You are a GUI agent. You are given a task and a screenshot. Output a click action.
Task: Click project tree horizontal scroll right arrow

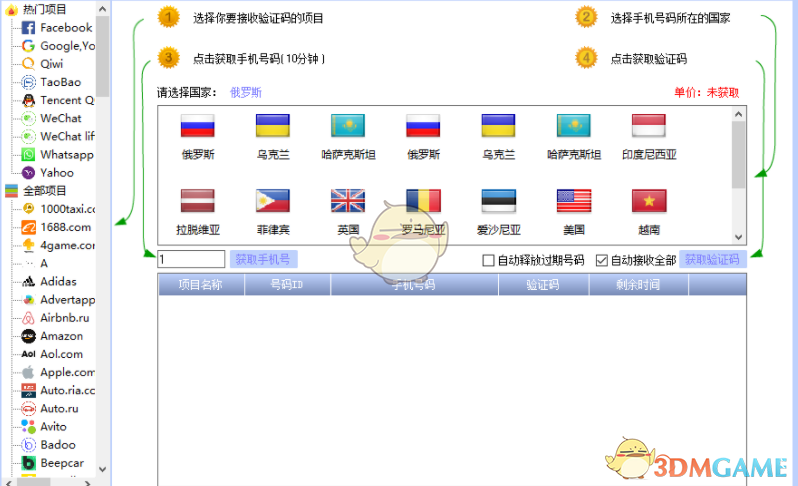click(87, 483)
